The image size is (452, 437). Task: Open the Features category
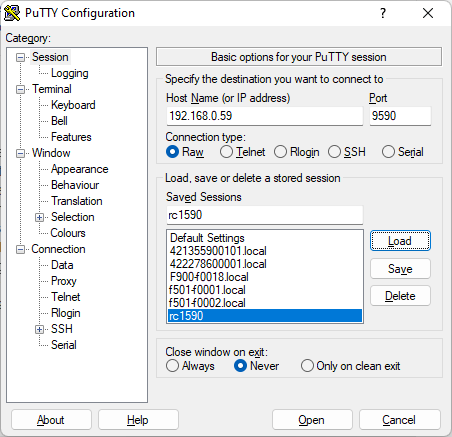point(71,137)
